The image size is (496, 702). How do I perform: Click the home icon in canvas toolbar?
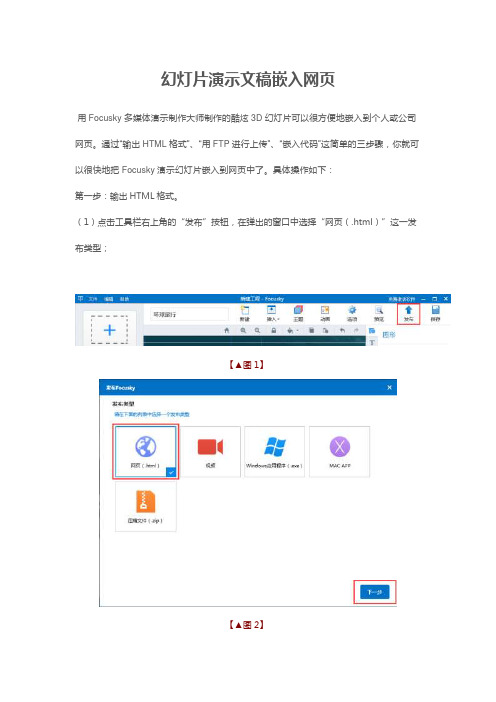pyautogui.click(x=227, y=330)
